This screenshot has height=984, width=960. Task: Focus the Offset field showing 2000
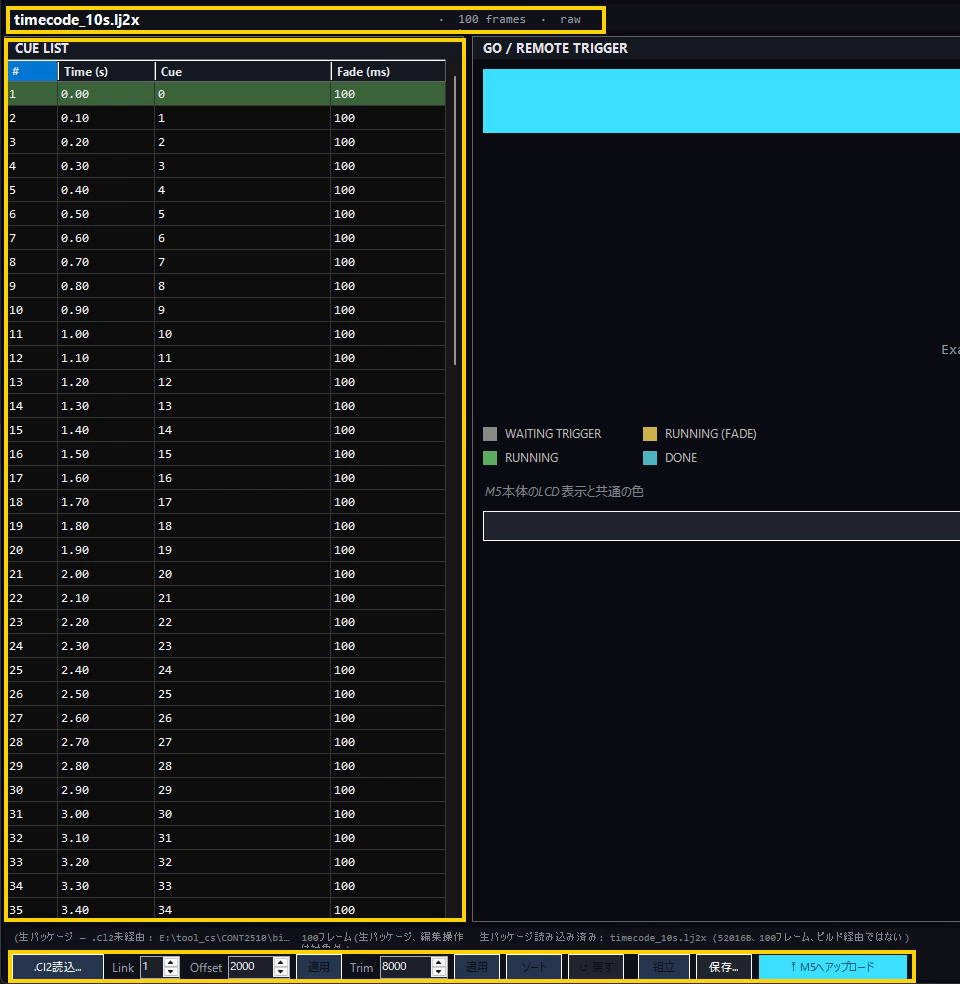click(x=251, y=967)
